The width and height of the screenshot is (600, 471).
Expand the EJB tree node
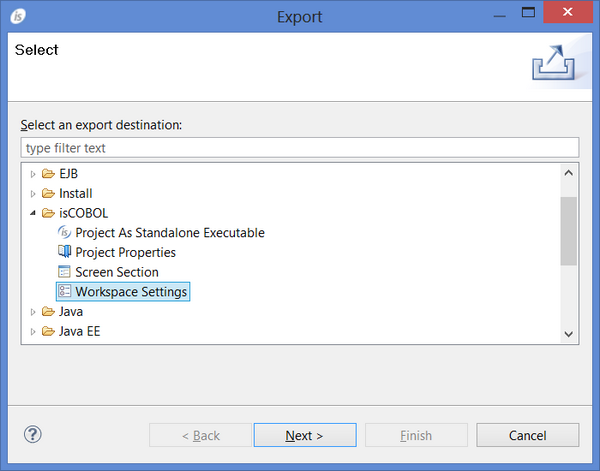pos(33,174)
